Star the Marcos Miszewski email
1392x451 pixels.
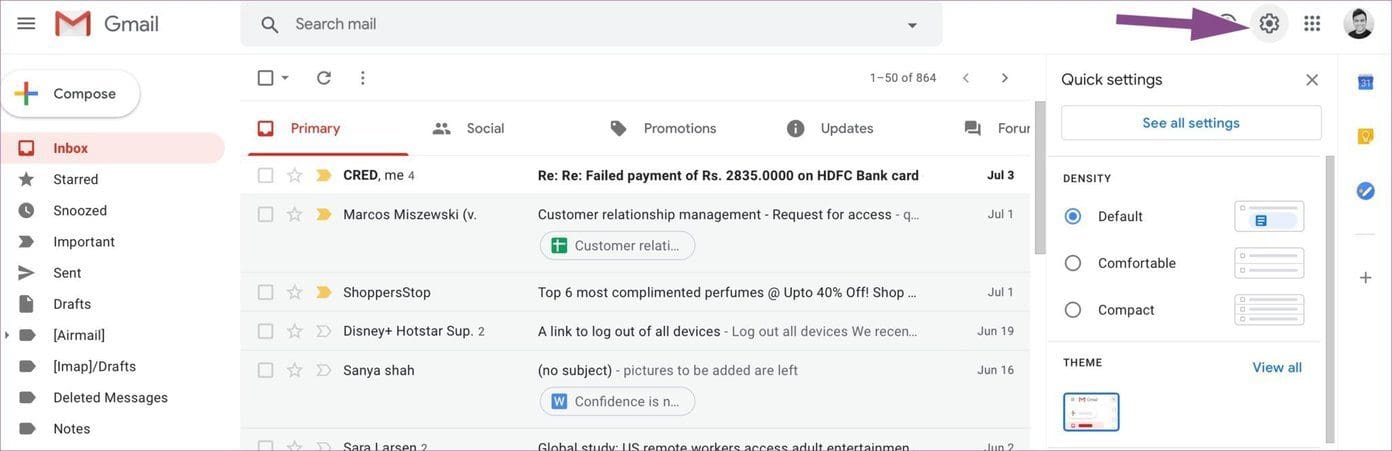pyautogui.click(x=294, y=214)
